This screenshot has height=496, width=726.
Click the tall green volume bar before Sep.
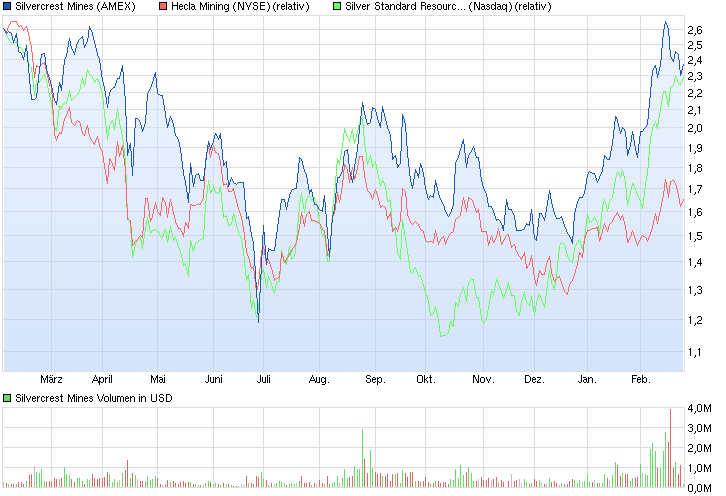[363, 458]
